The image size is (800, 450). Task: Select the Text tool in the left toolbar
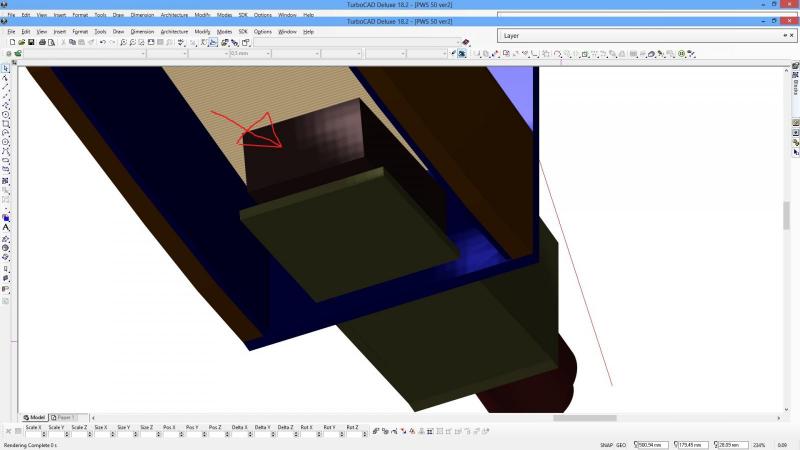tap(6, 228)
